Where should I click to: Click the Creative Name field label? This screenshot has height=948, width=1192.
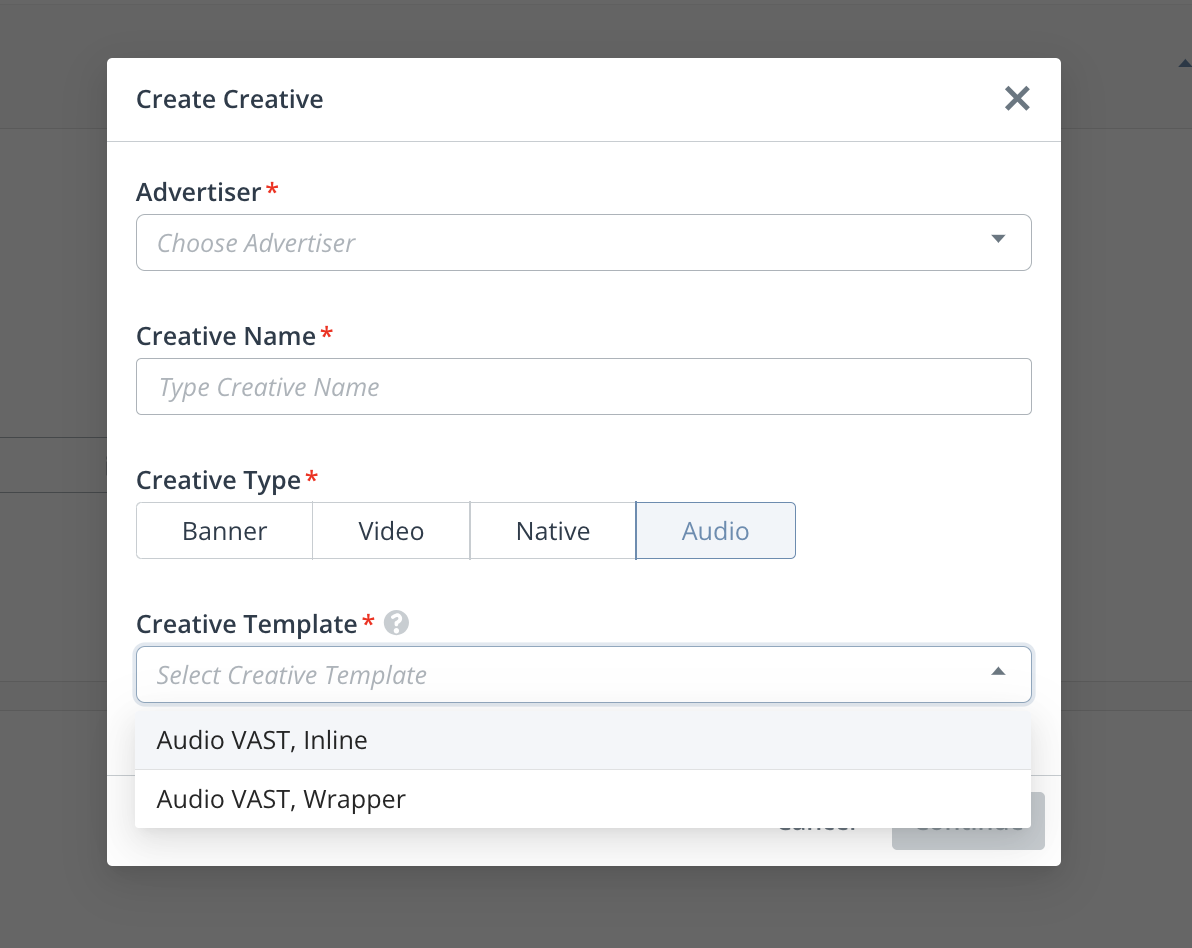point(226,336)
